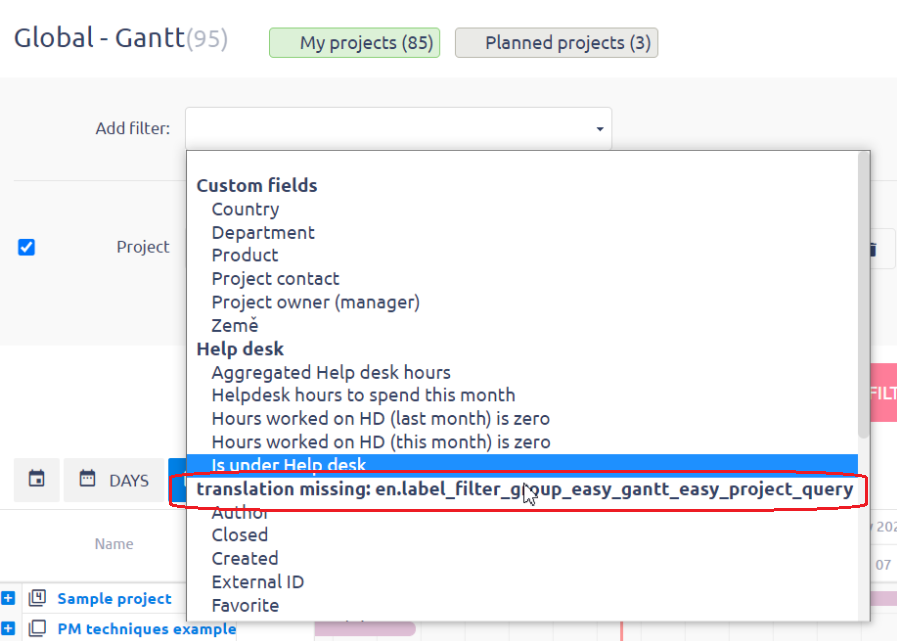Open the PM techniques example link
Screen dimensions: 897x641
coord(147,629)
